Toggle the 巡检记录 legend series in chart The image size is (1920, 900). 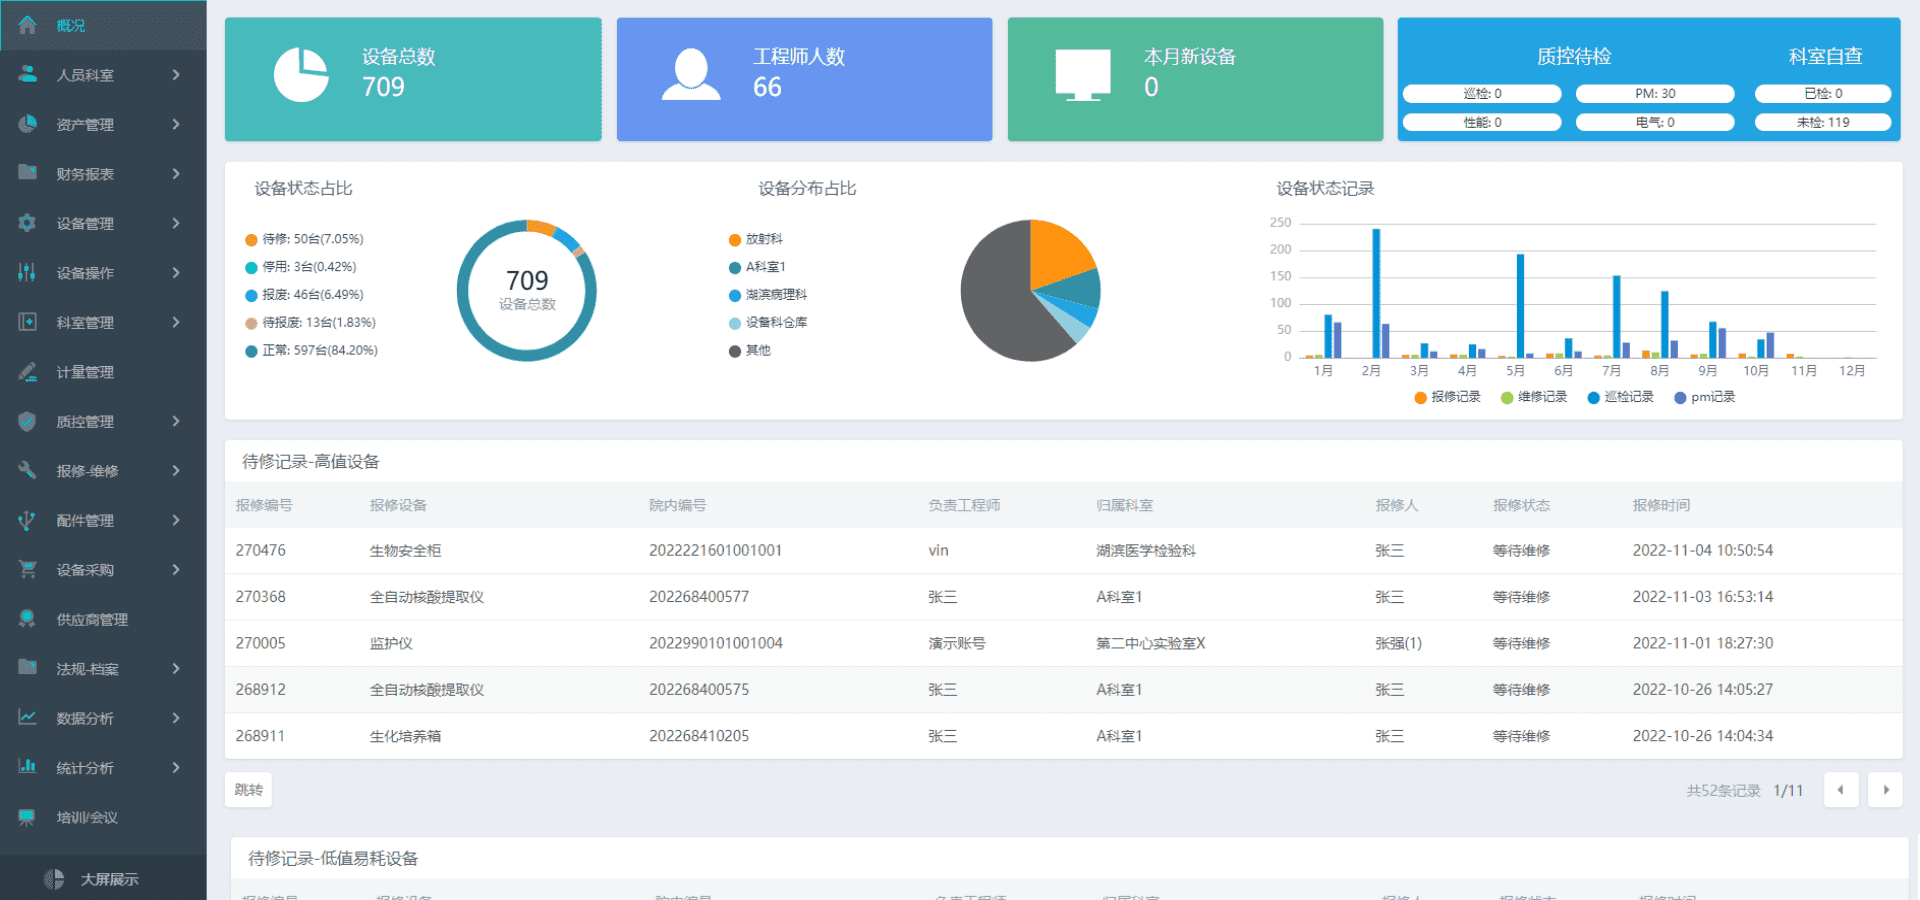pyautogui.click(x=1620, y=397)
